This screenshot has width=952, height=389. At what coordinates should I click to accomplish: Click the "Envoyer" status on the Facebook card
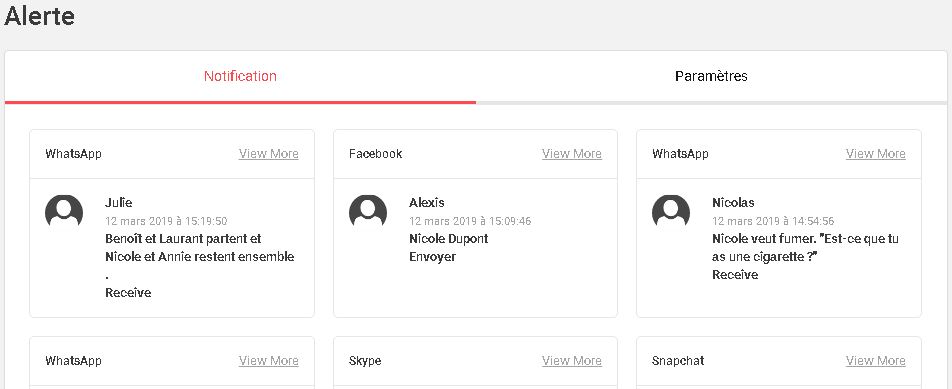(x=432, y=257)
